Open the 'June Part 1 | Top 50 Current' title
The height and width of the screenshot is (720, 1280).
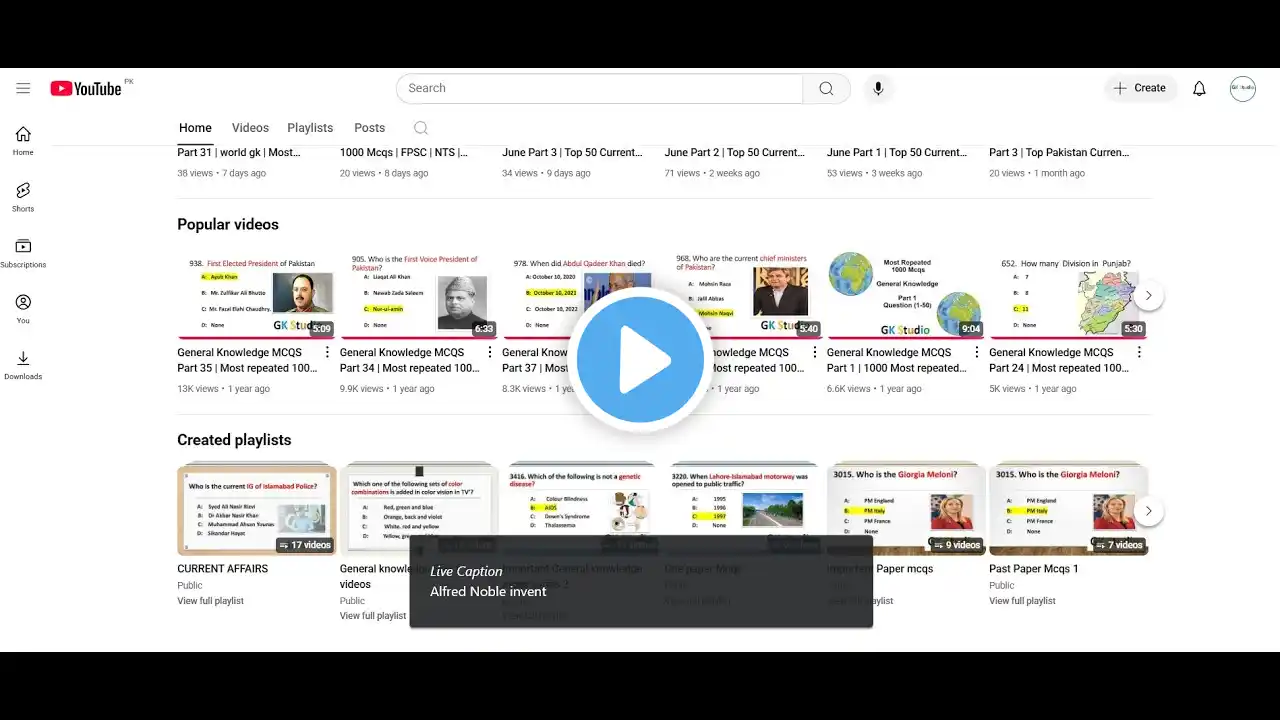pyautogui.click(x=897, y=153)
